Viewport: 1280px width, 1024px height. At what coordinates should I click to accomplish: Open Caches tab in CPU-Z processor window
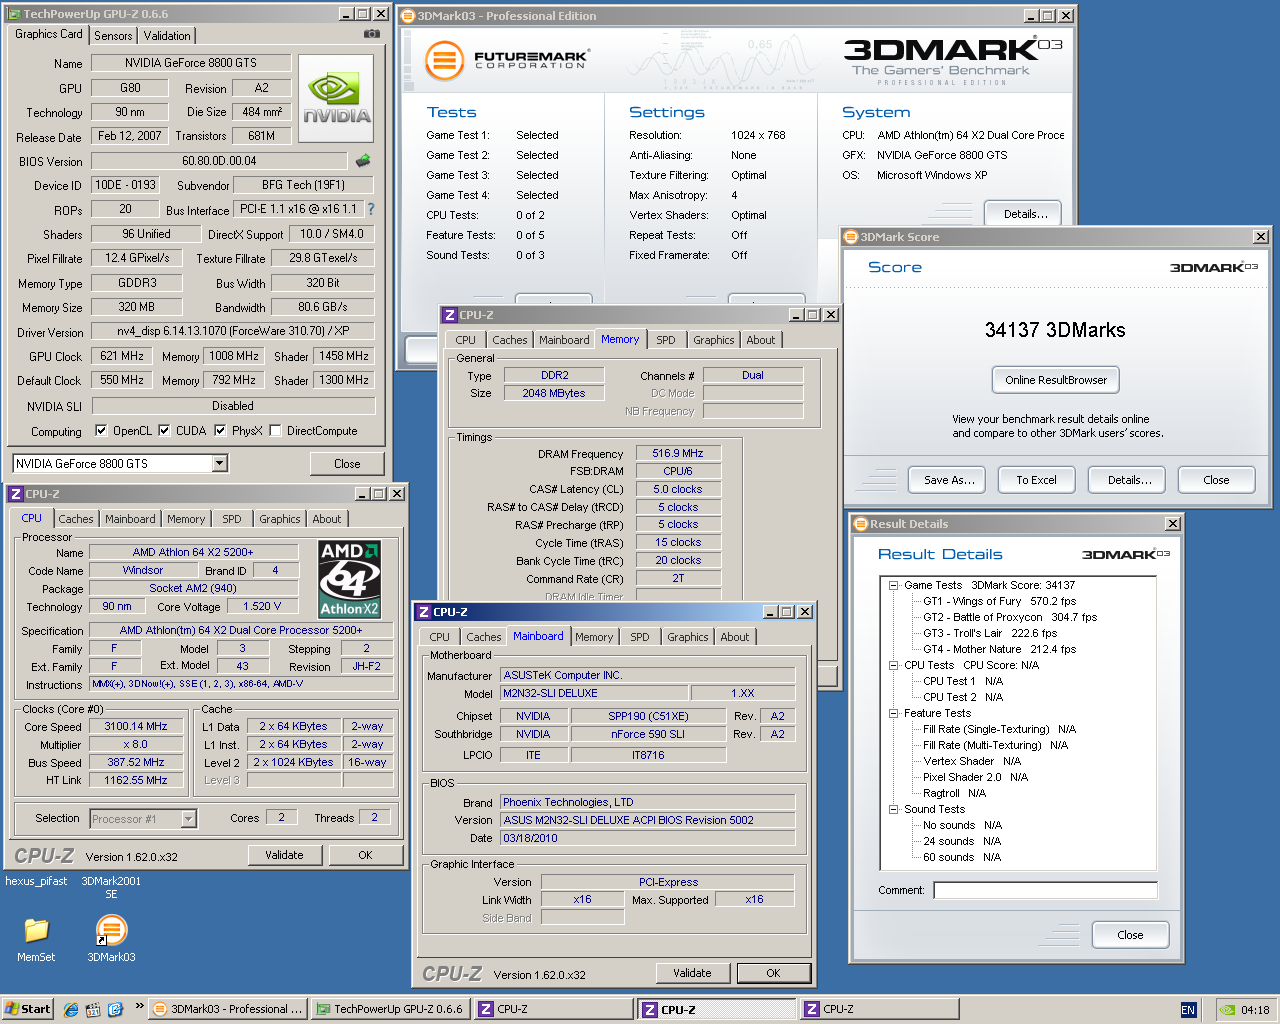75,519
